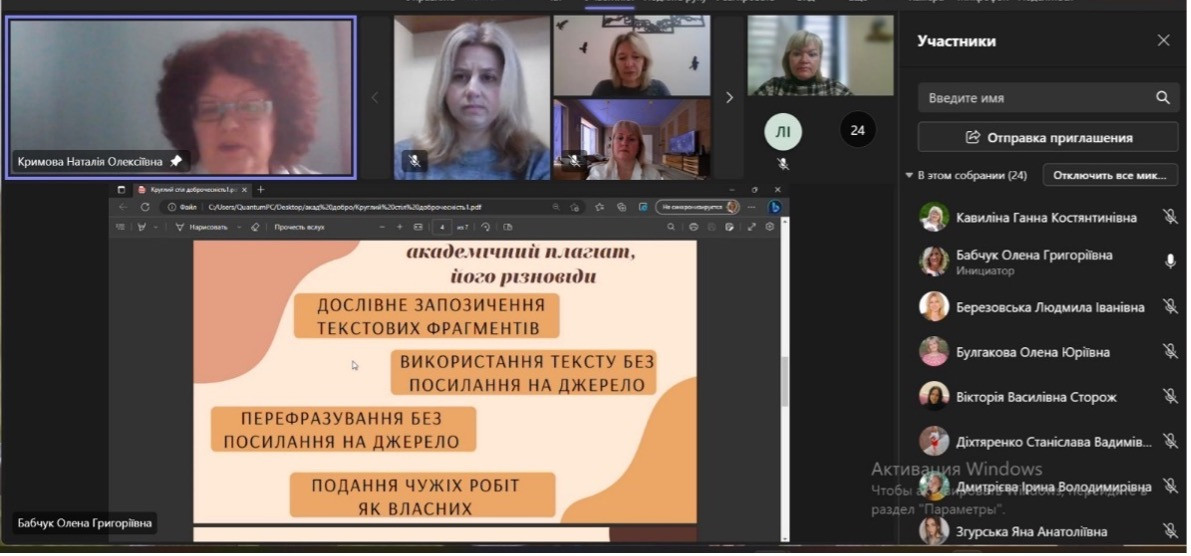Image resolution: width=1191 pixels, height=556 pixels.
Task: Select participant Булгакова Олена Юріївна
Action: pos(1033,352)
